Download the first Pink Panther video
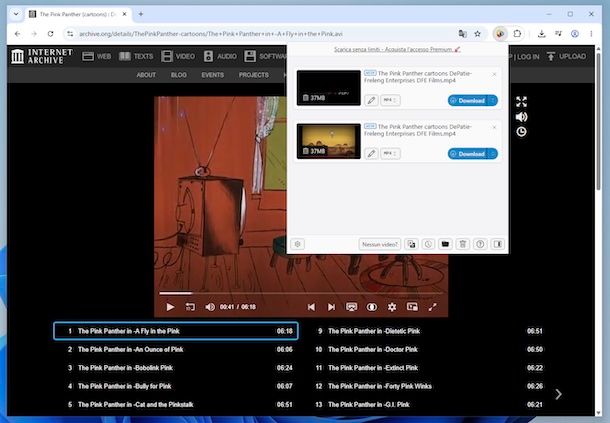 (468, 100)
